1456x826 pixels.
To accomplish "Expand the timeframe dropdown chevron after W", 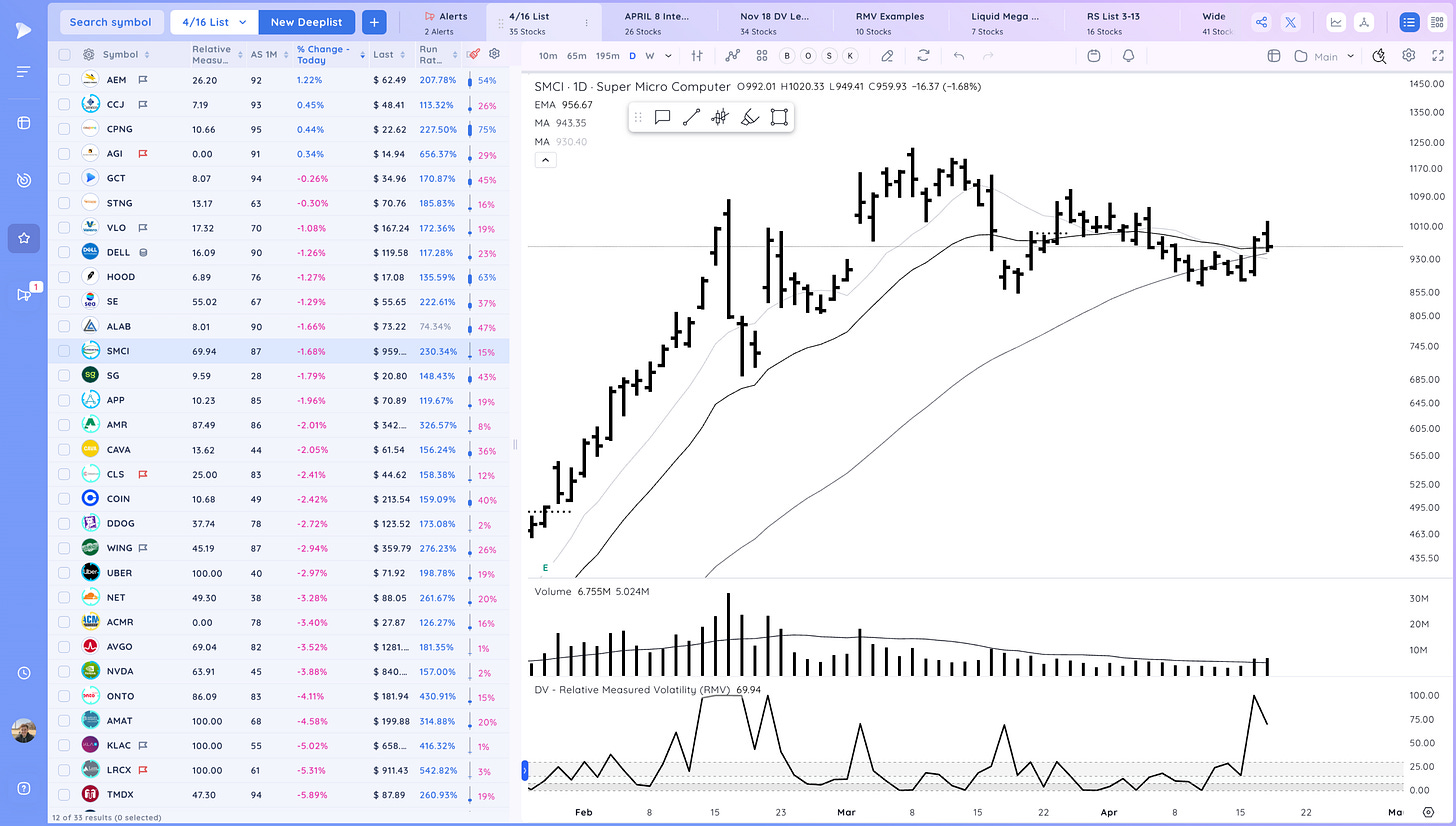I will [x=669, y=56].
